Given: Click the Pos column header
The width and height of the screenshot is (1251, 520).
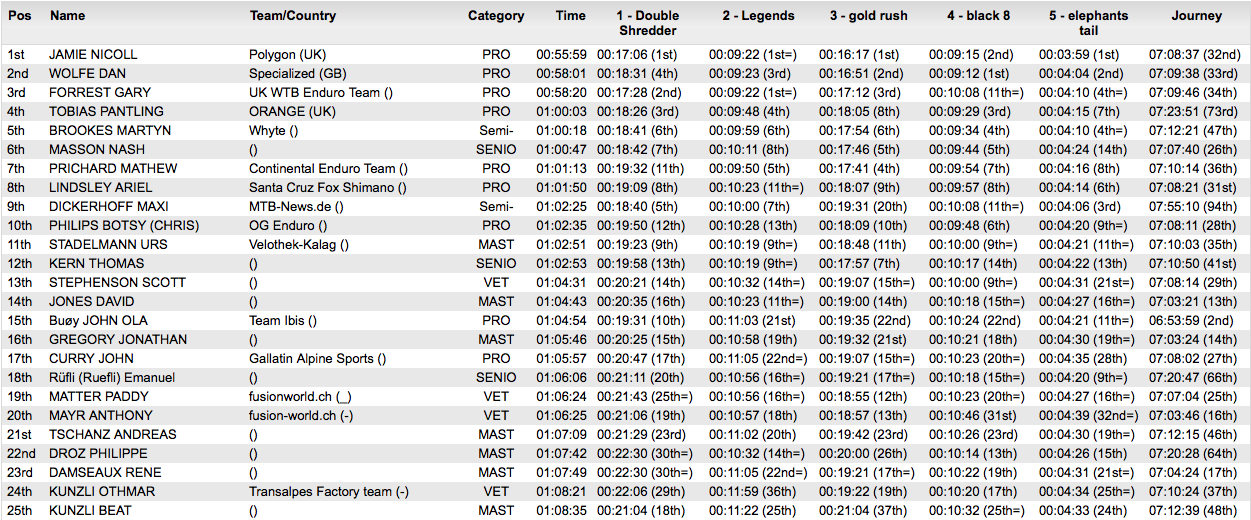Looking at the screenshot, I should [x=18, y=16].
